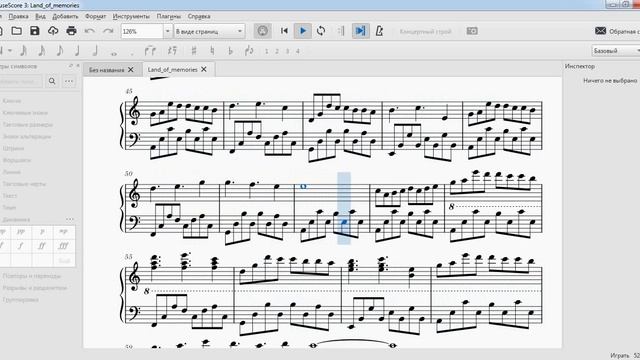Save the score with floppy icon

tap(35, 31)
